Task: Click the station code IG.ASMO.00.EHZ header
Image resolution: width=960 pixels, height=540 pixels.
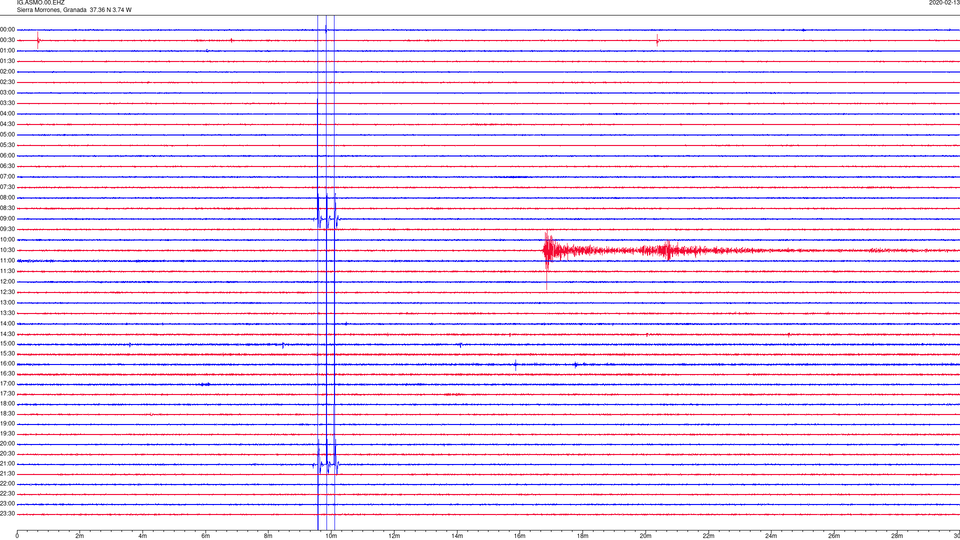Action: point(40,2)
